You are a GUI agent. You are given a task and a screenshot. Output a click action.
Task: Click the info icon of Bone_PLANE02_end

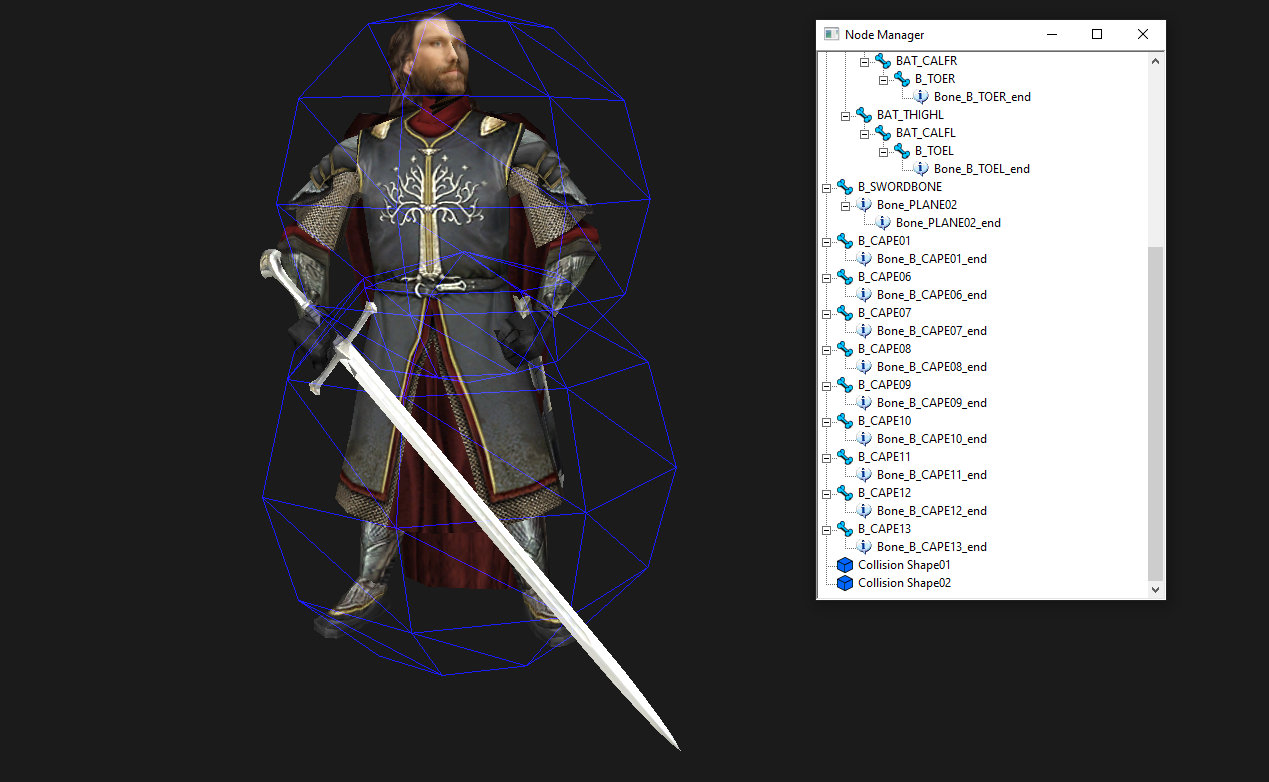883,223
